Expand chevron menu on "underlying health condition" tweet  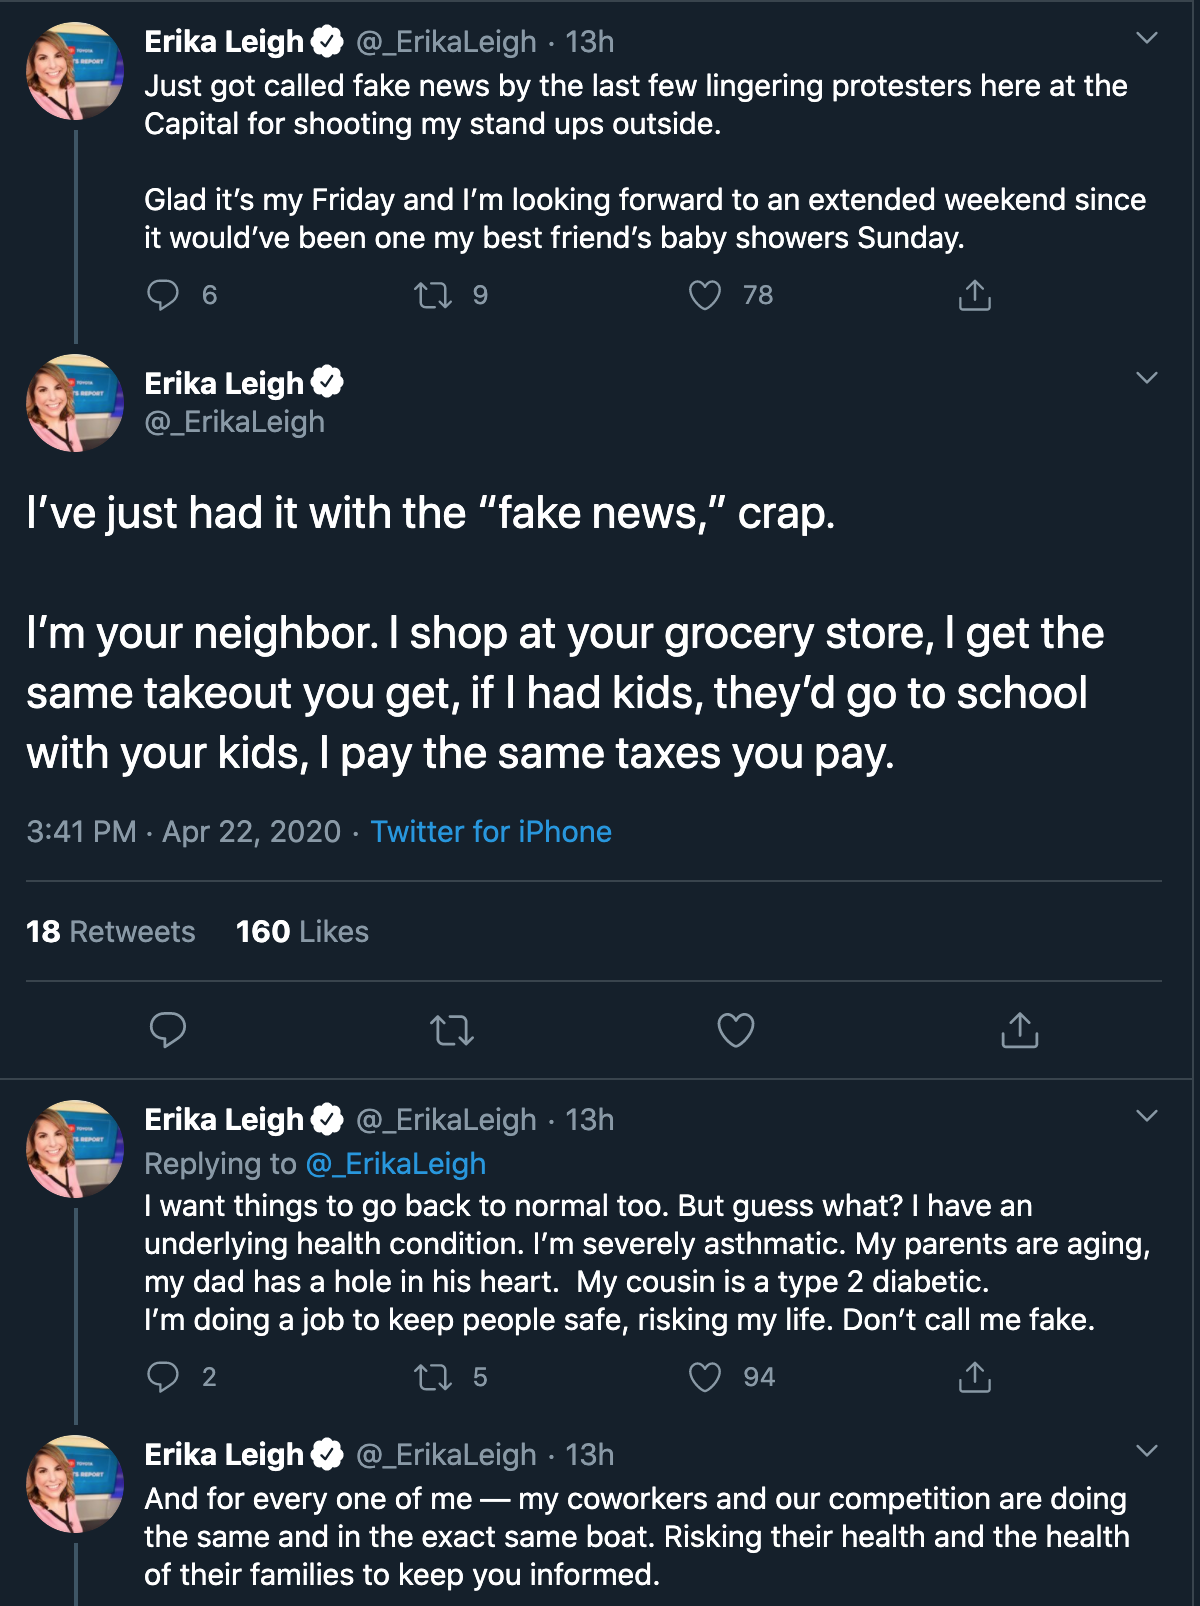1147,1116
